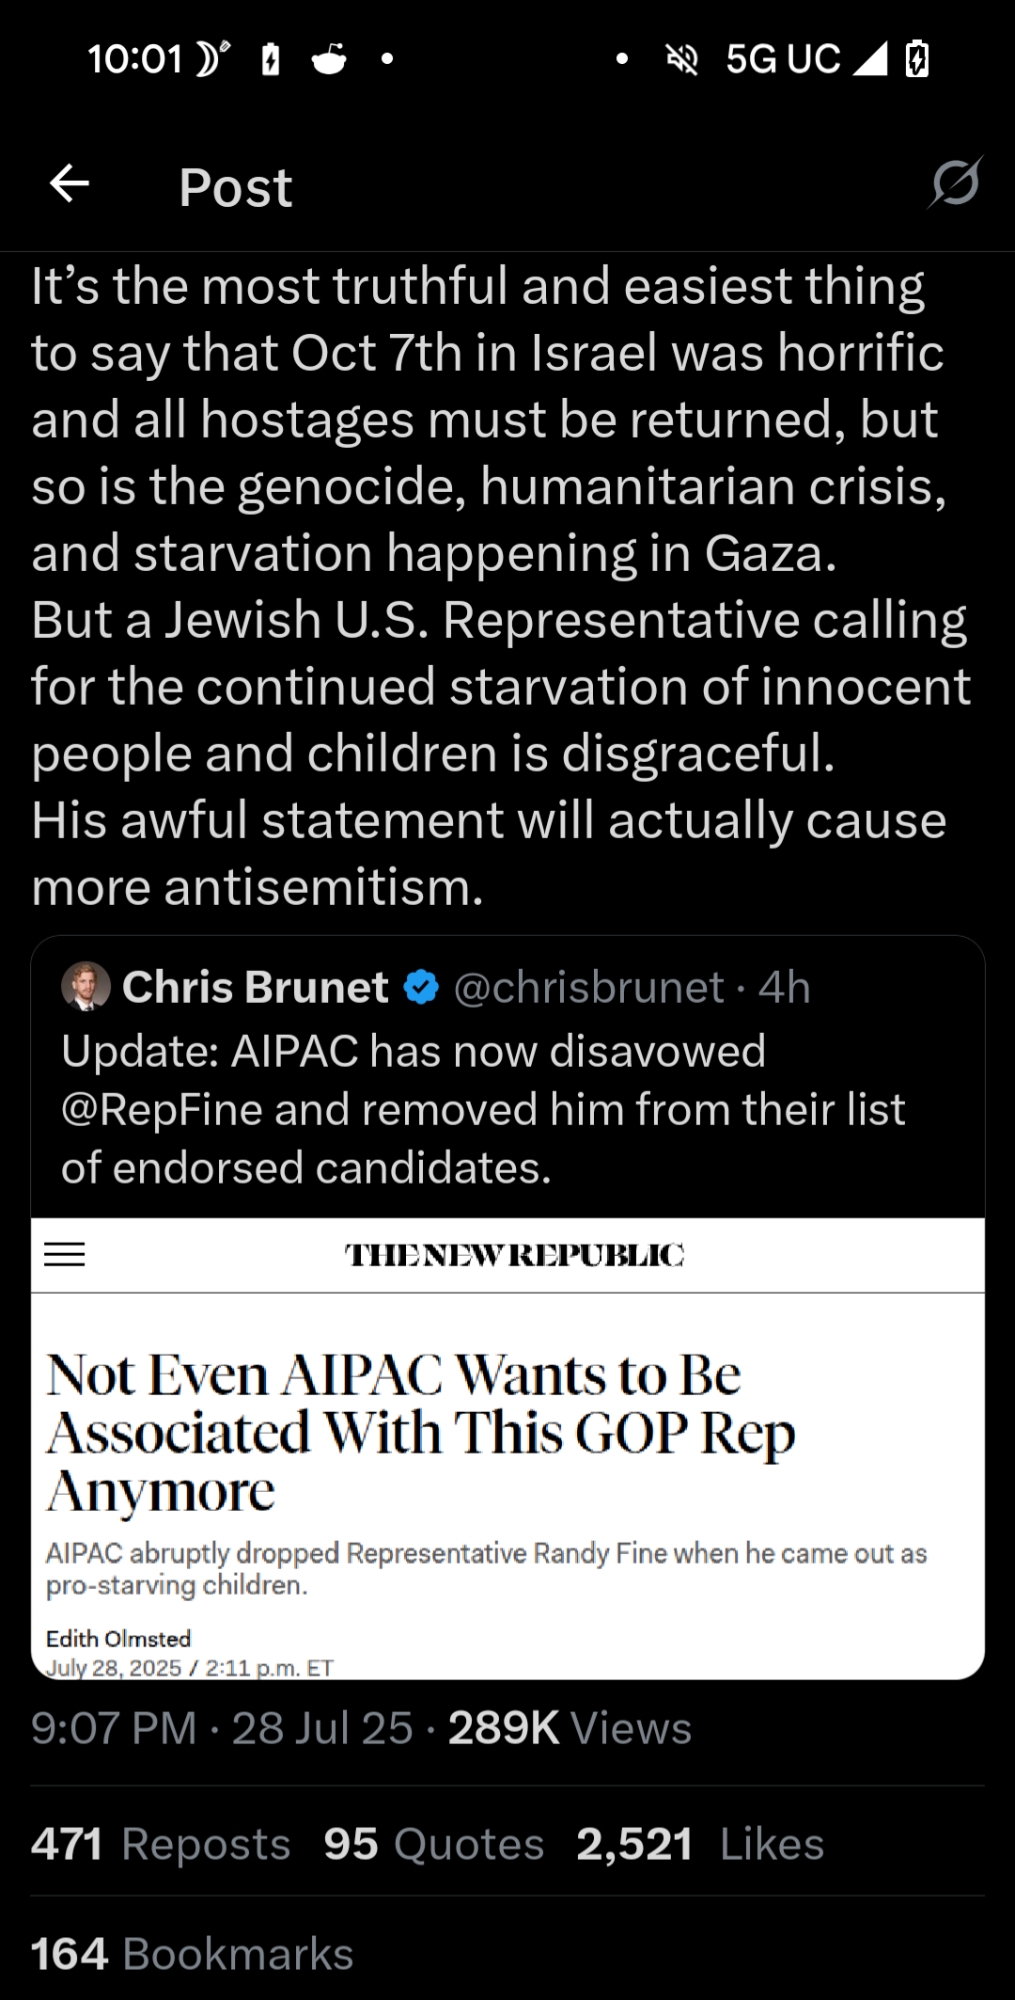Tap the 9:07 PM post timestamp
Viewport: 1015px width, 2000px height.
pos(114,1728)
